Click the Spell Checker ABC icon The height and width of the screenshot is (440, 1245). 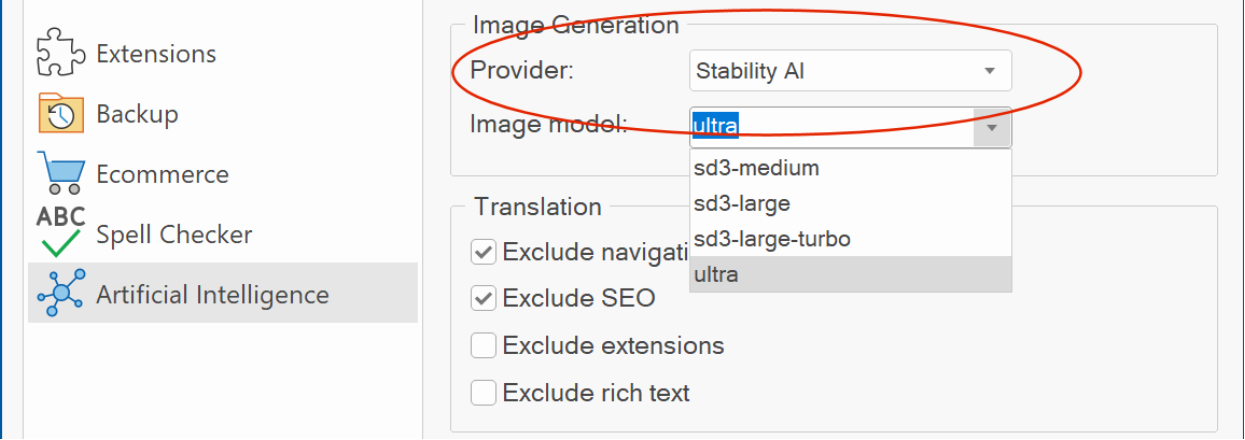[61, 233]
